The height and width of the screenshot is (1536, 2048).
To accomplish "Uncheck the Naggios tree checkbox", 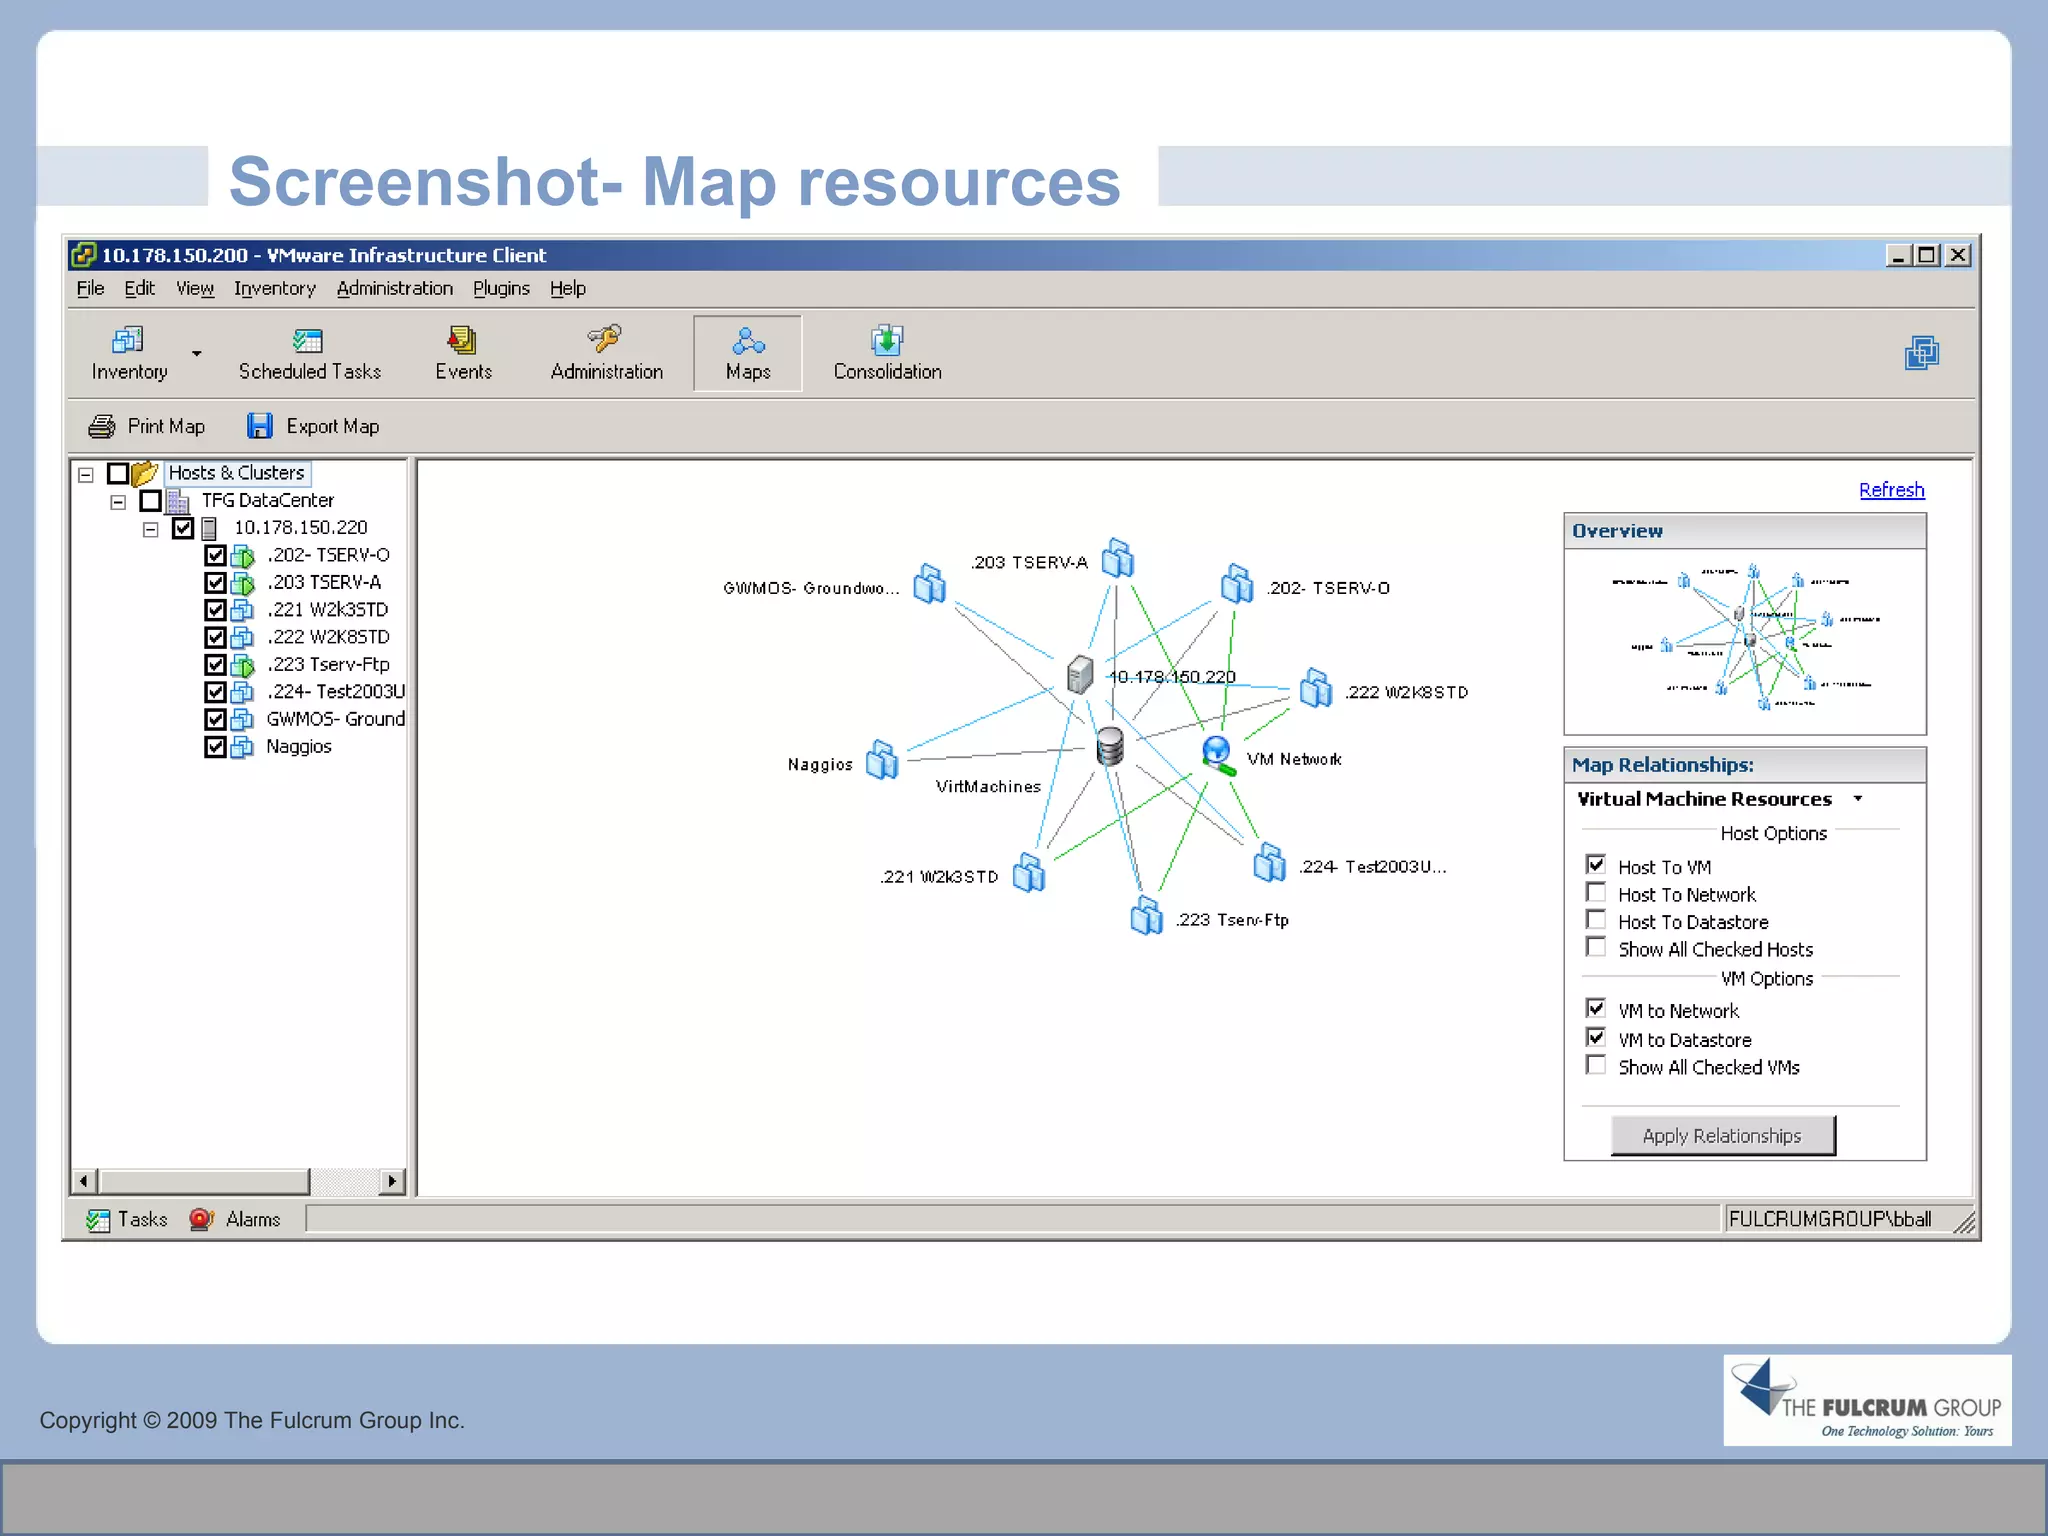I will (x=215, y=747).
